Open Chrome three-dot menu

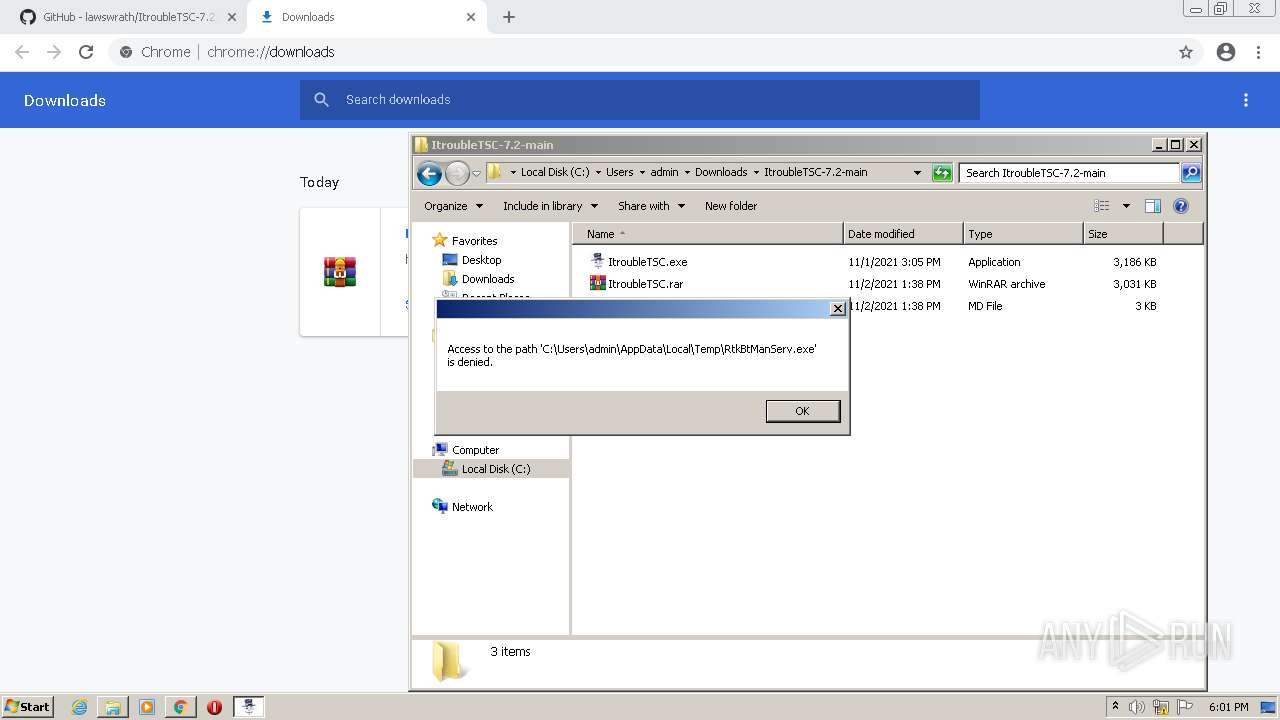(x=1259, y=52)
